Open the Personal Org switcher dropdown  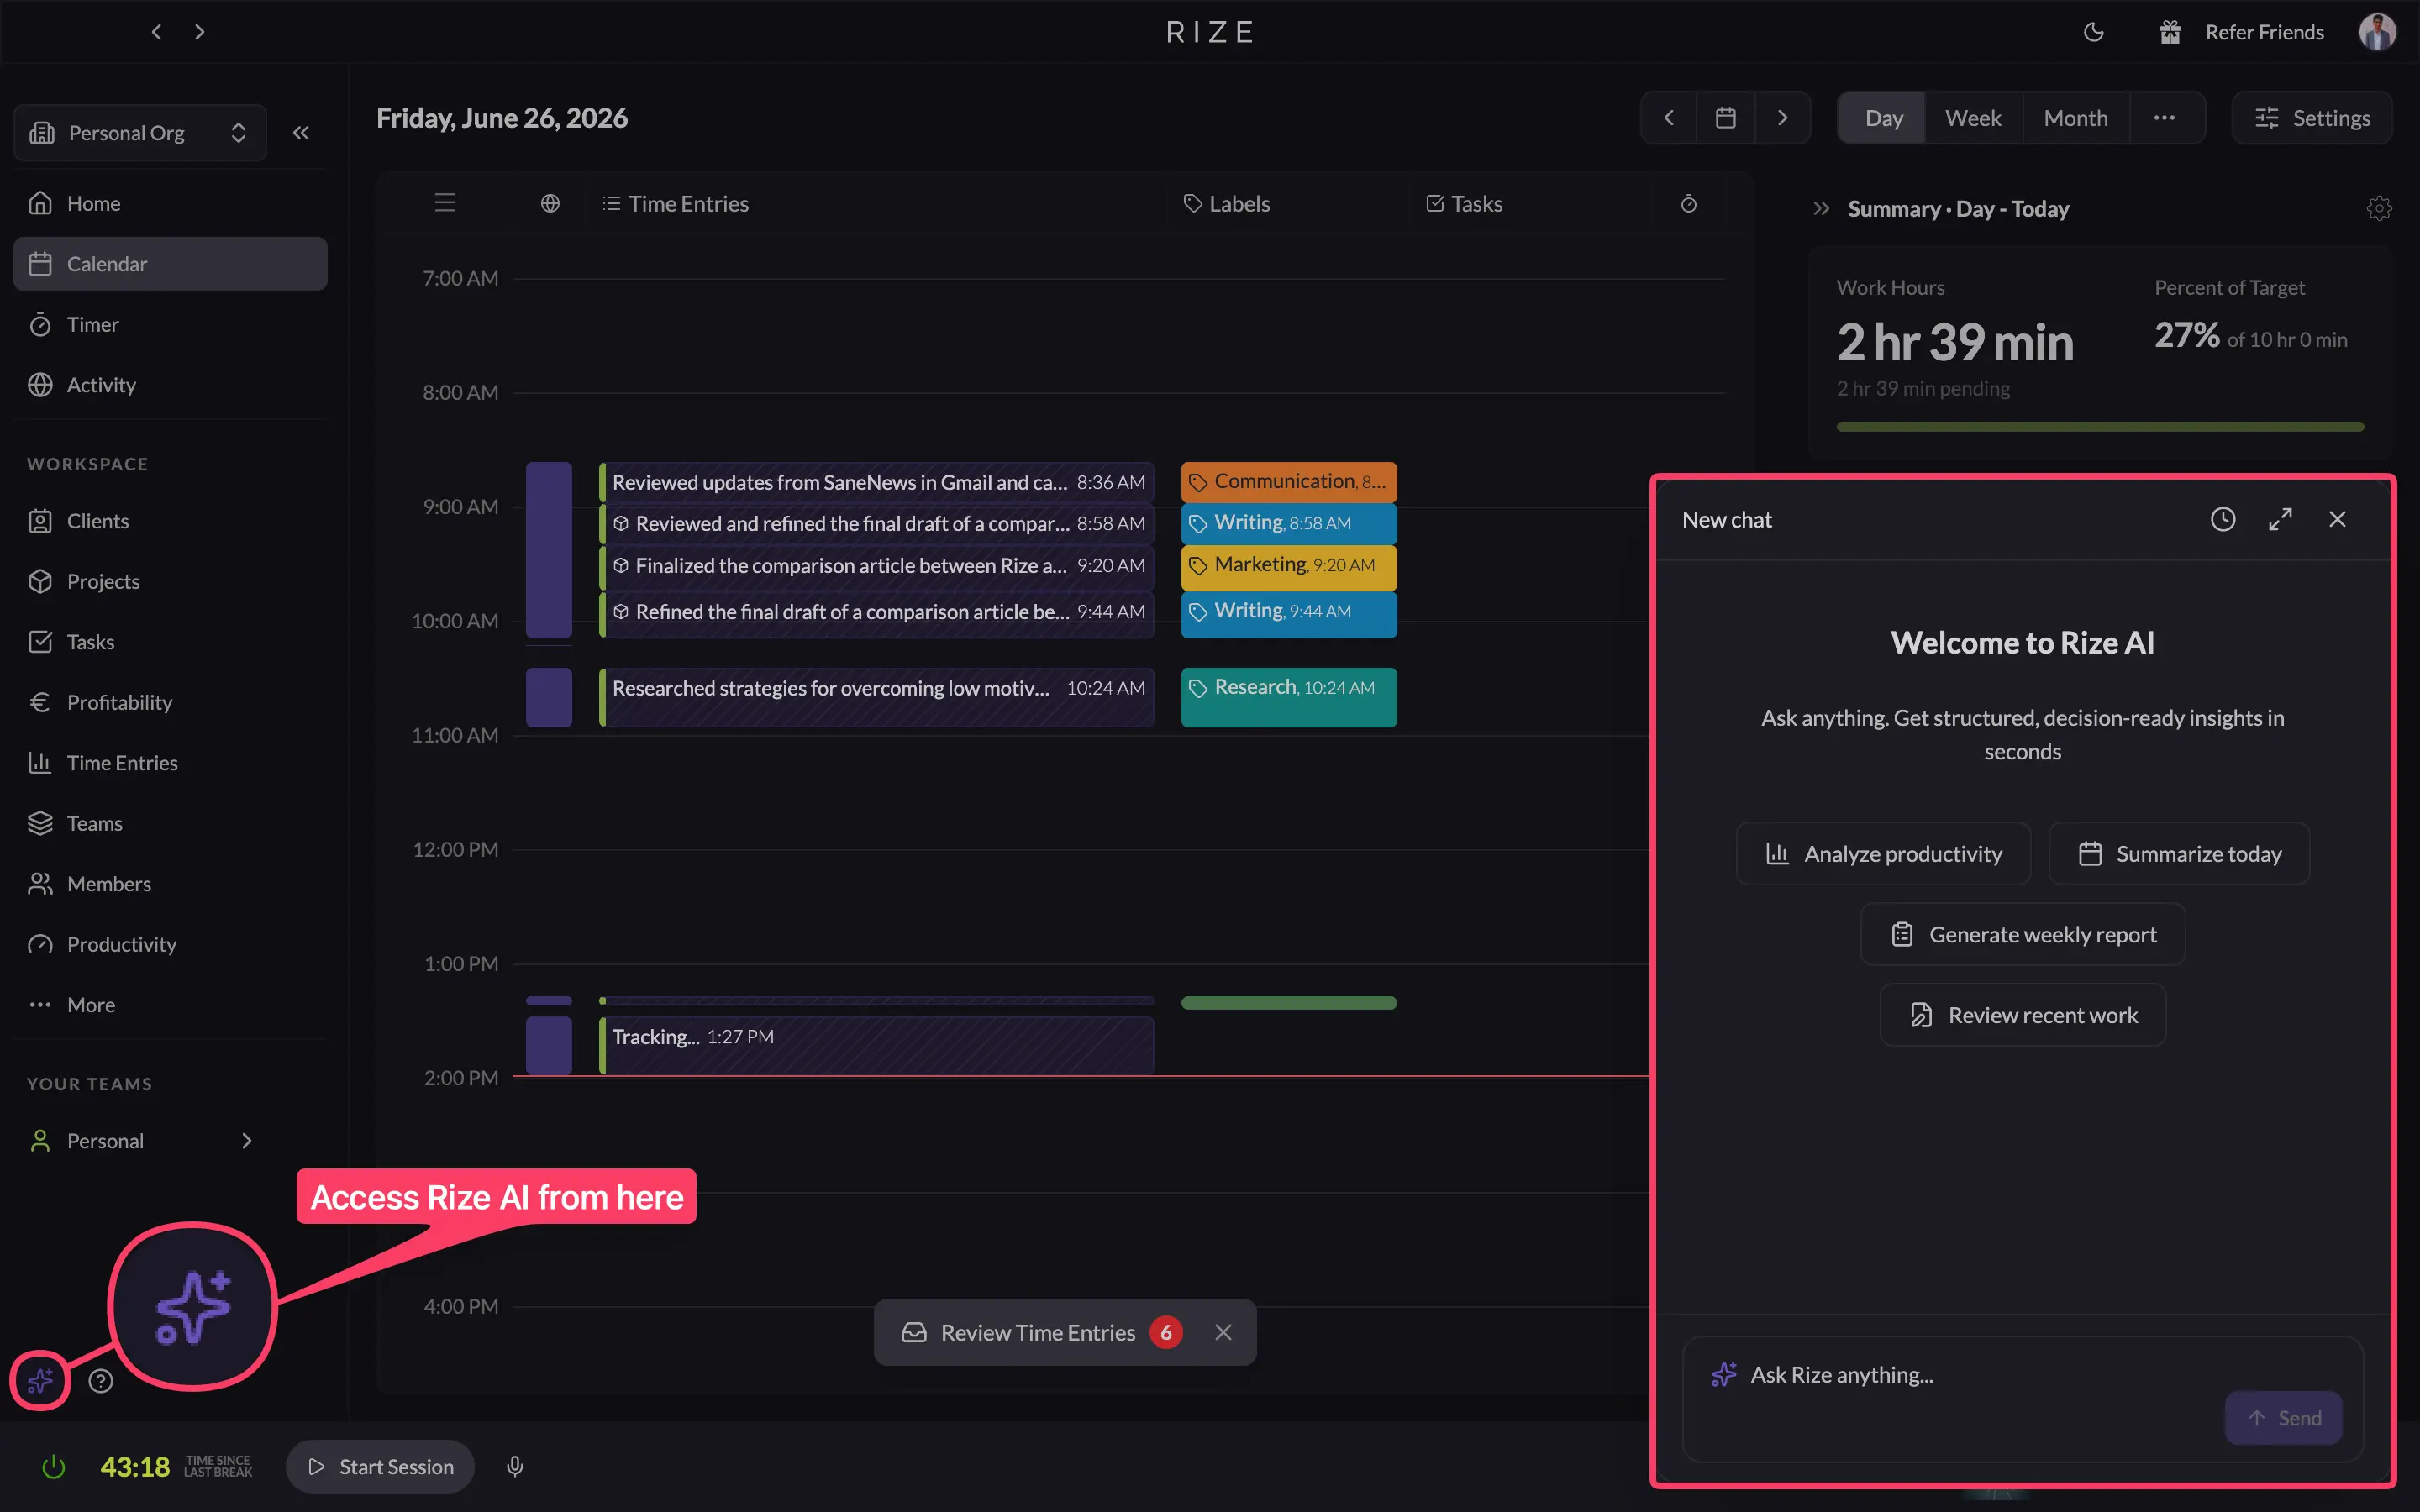[140, 133]
